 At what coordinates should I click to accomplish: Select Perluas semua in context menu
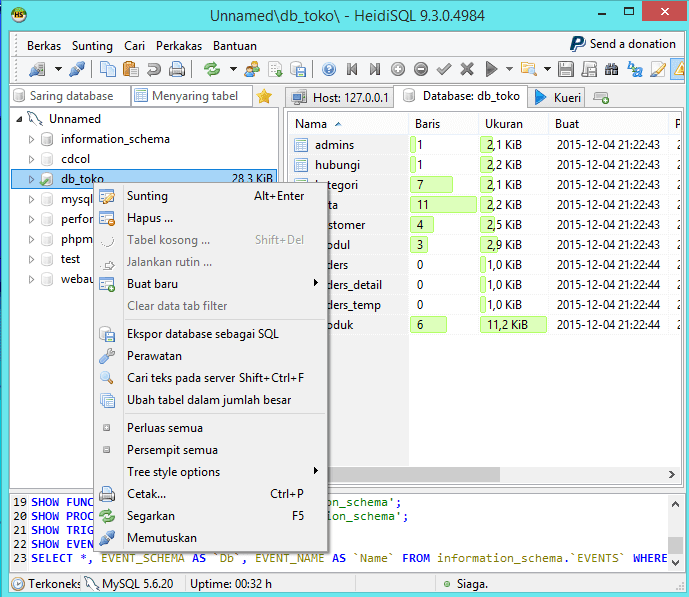[211, 428]
